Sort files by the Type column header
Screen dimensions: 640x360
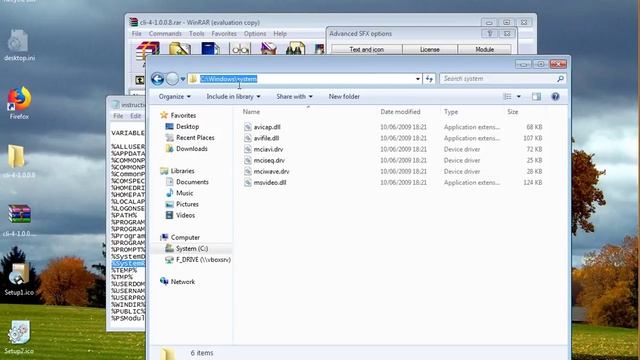(x=451, y=112)
